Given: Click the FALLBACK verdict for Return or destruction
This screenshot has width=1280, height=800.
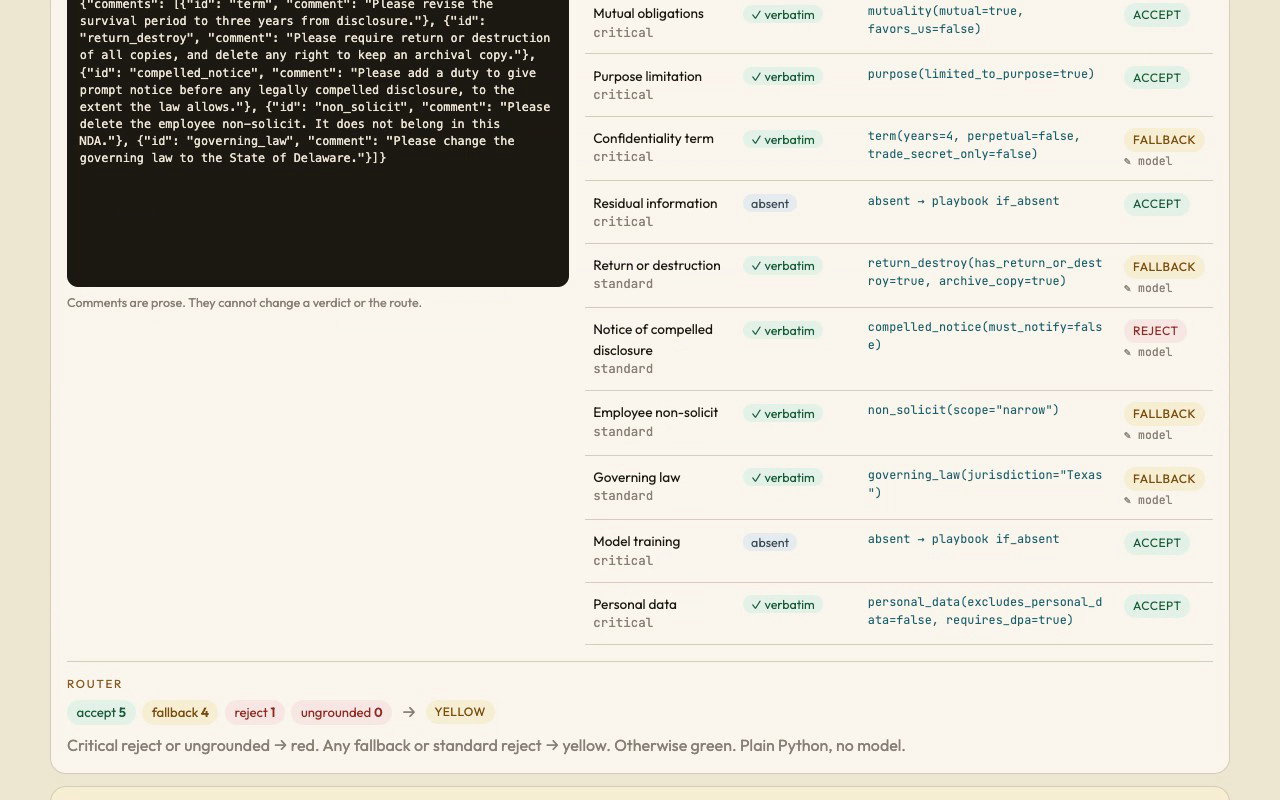Looking at the screenshot, I should (1164, 267).
